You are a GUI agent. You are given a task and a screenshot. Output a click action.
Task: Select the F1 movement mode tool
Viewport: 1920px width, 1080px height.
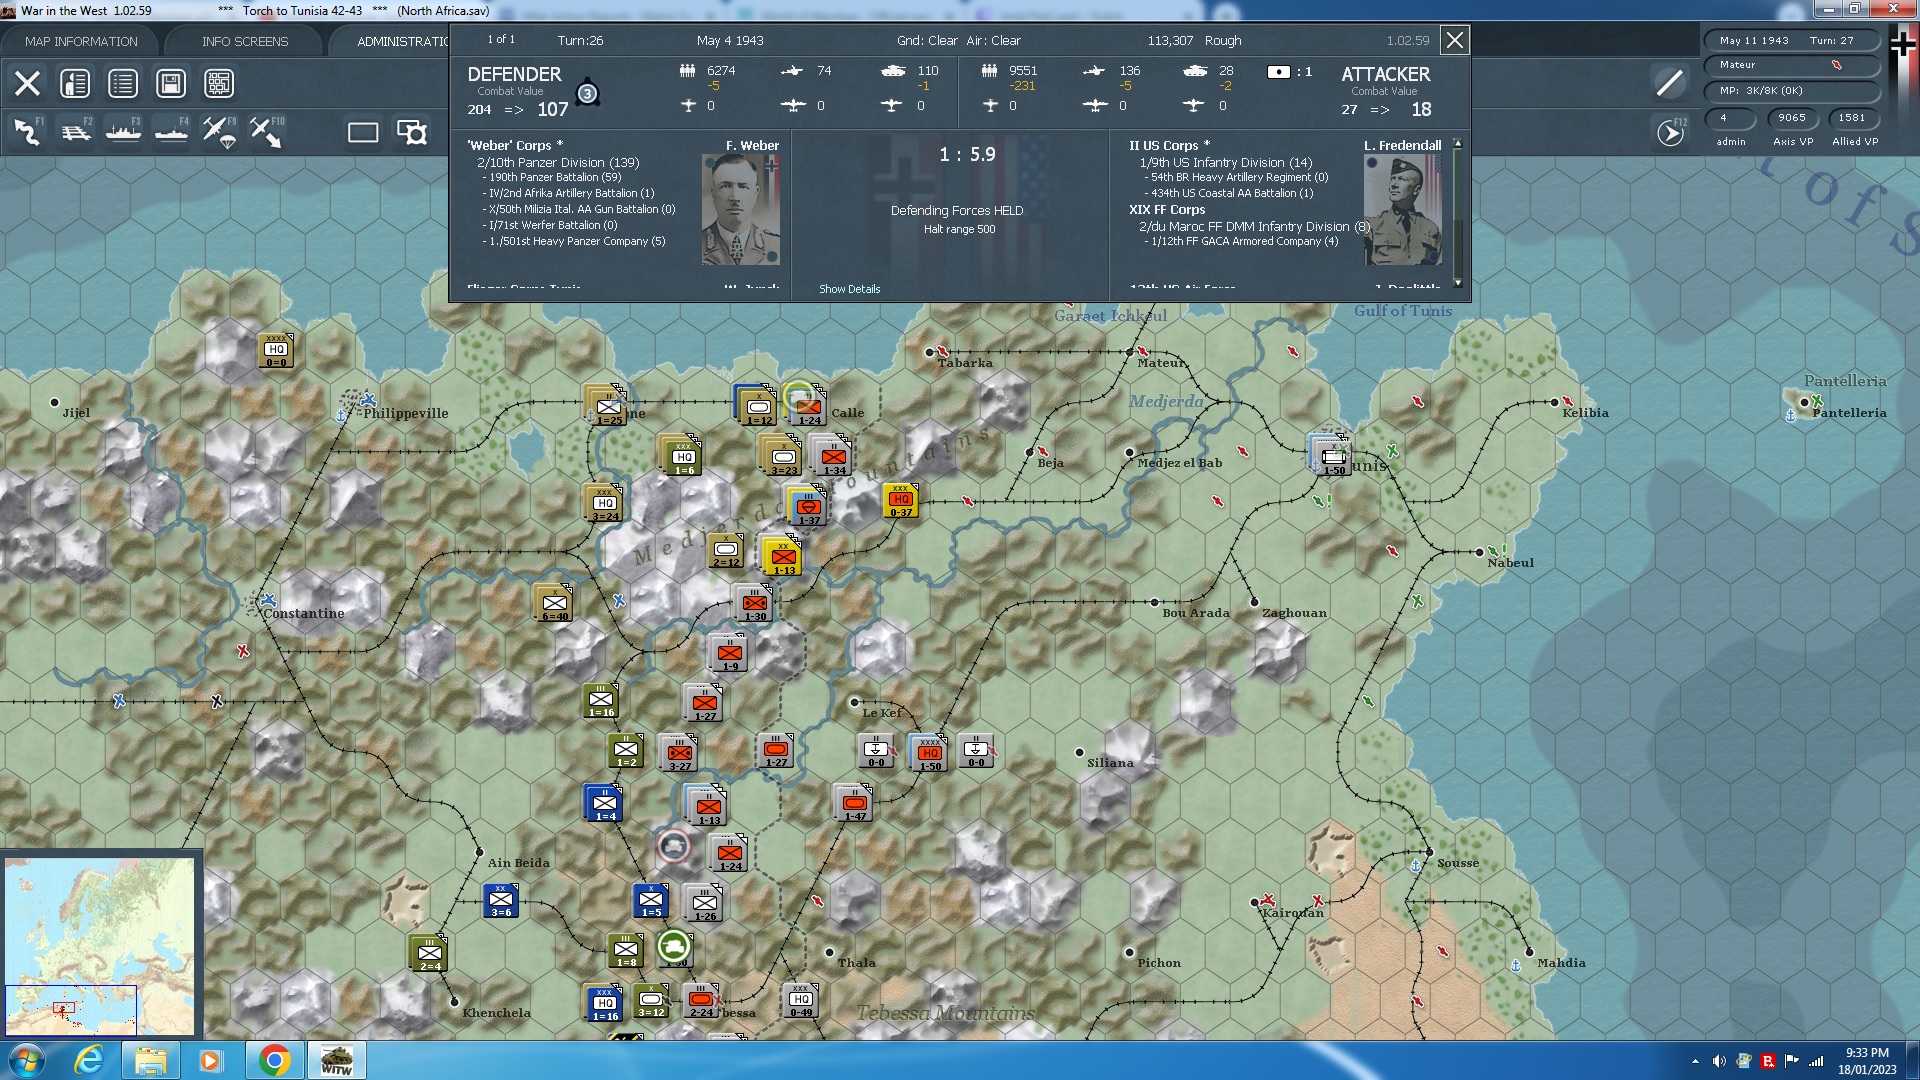click(25, 131)
